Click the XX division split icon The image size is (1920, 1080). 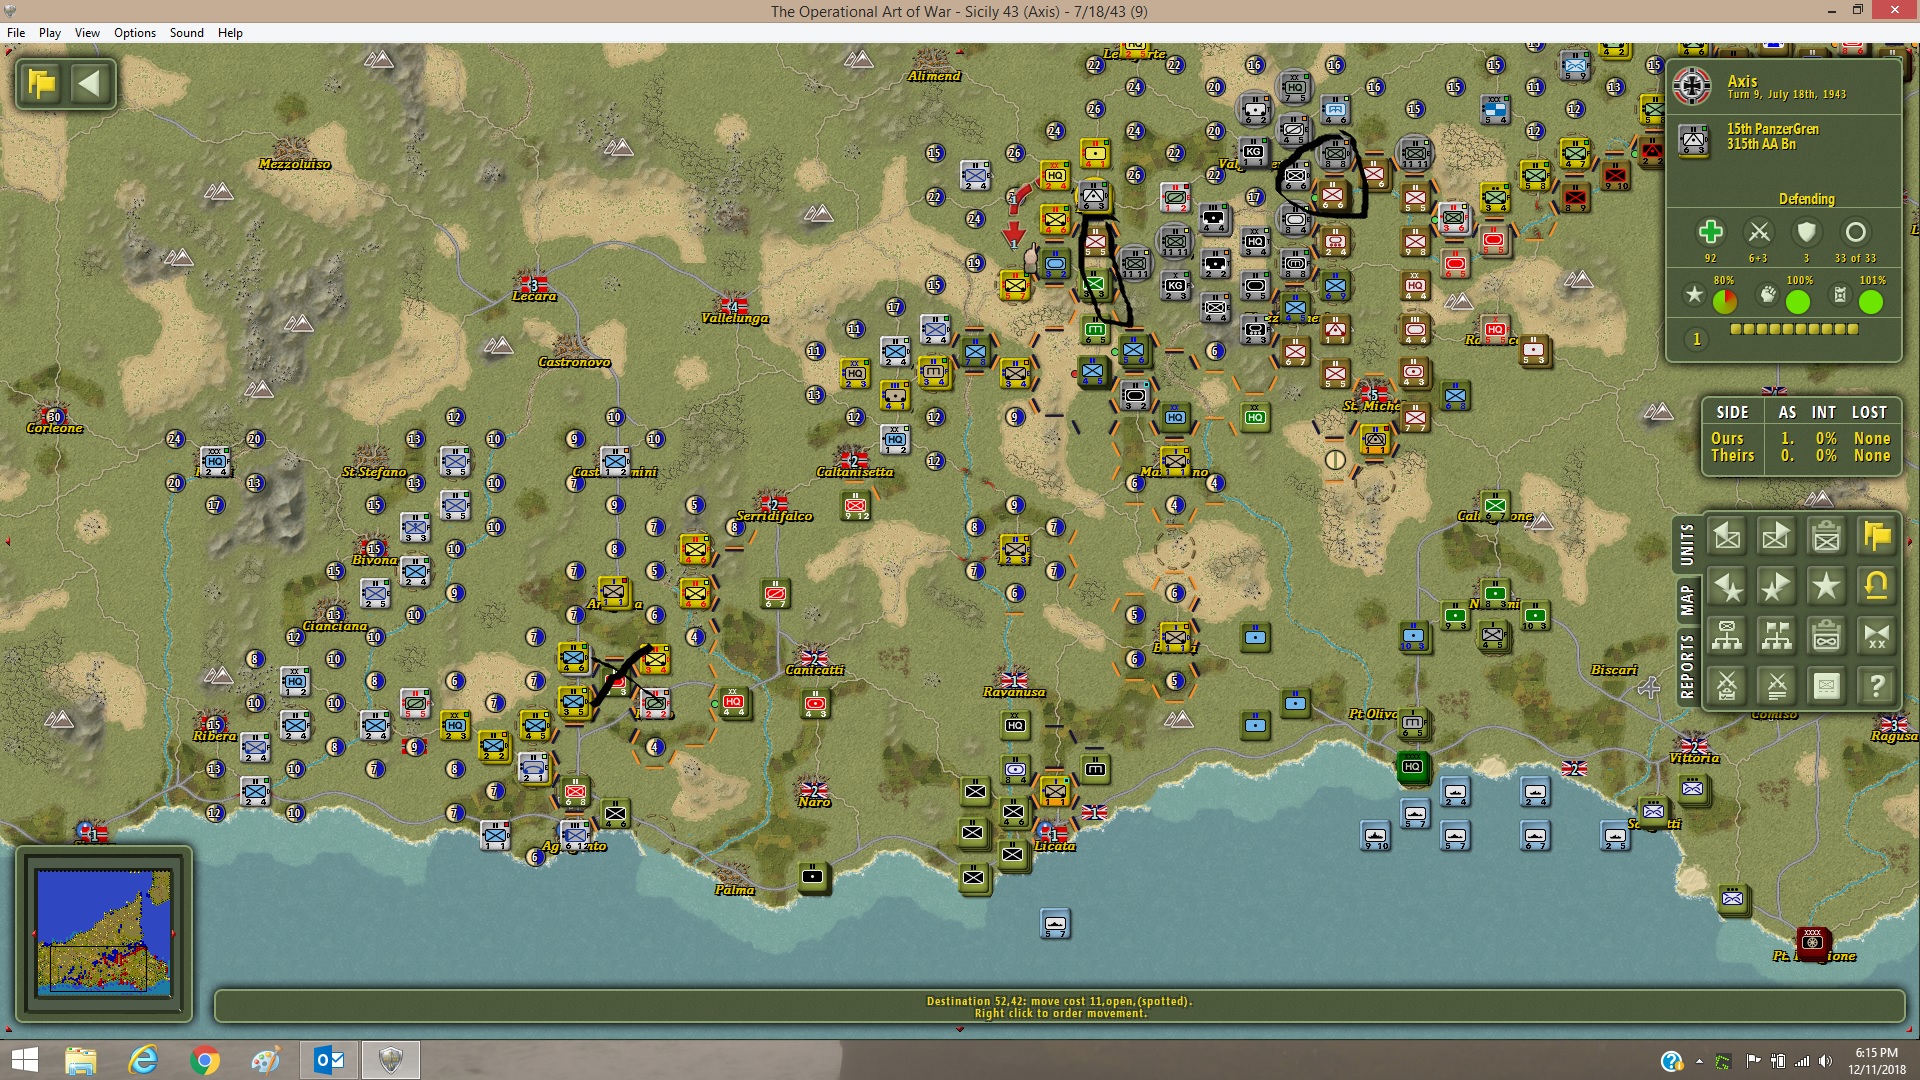(x=1876, y=636)
